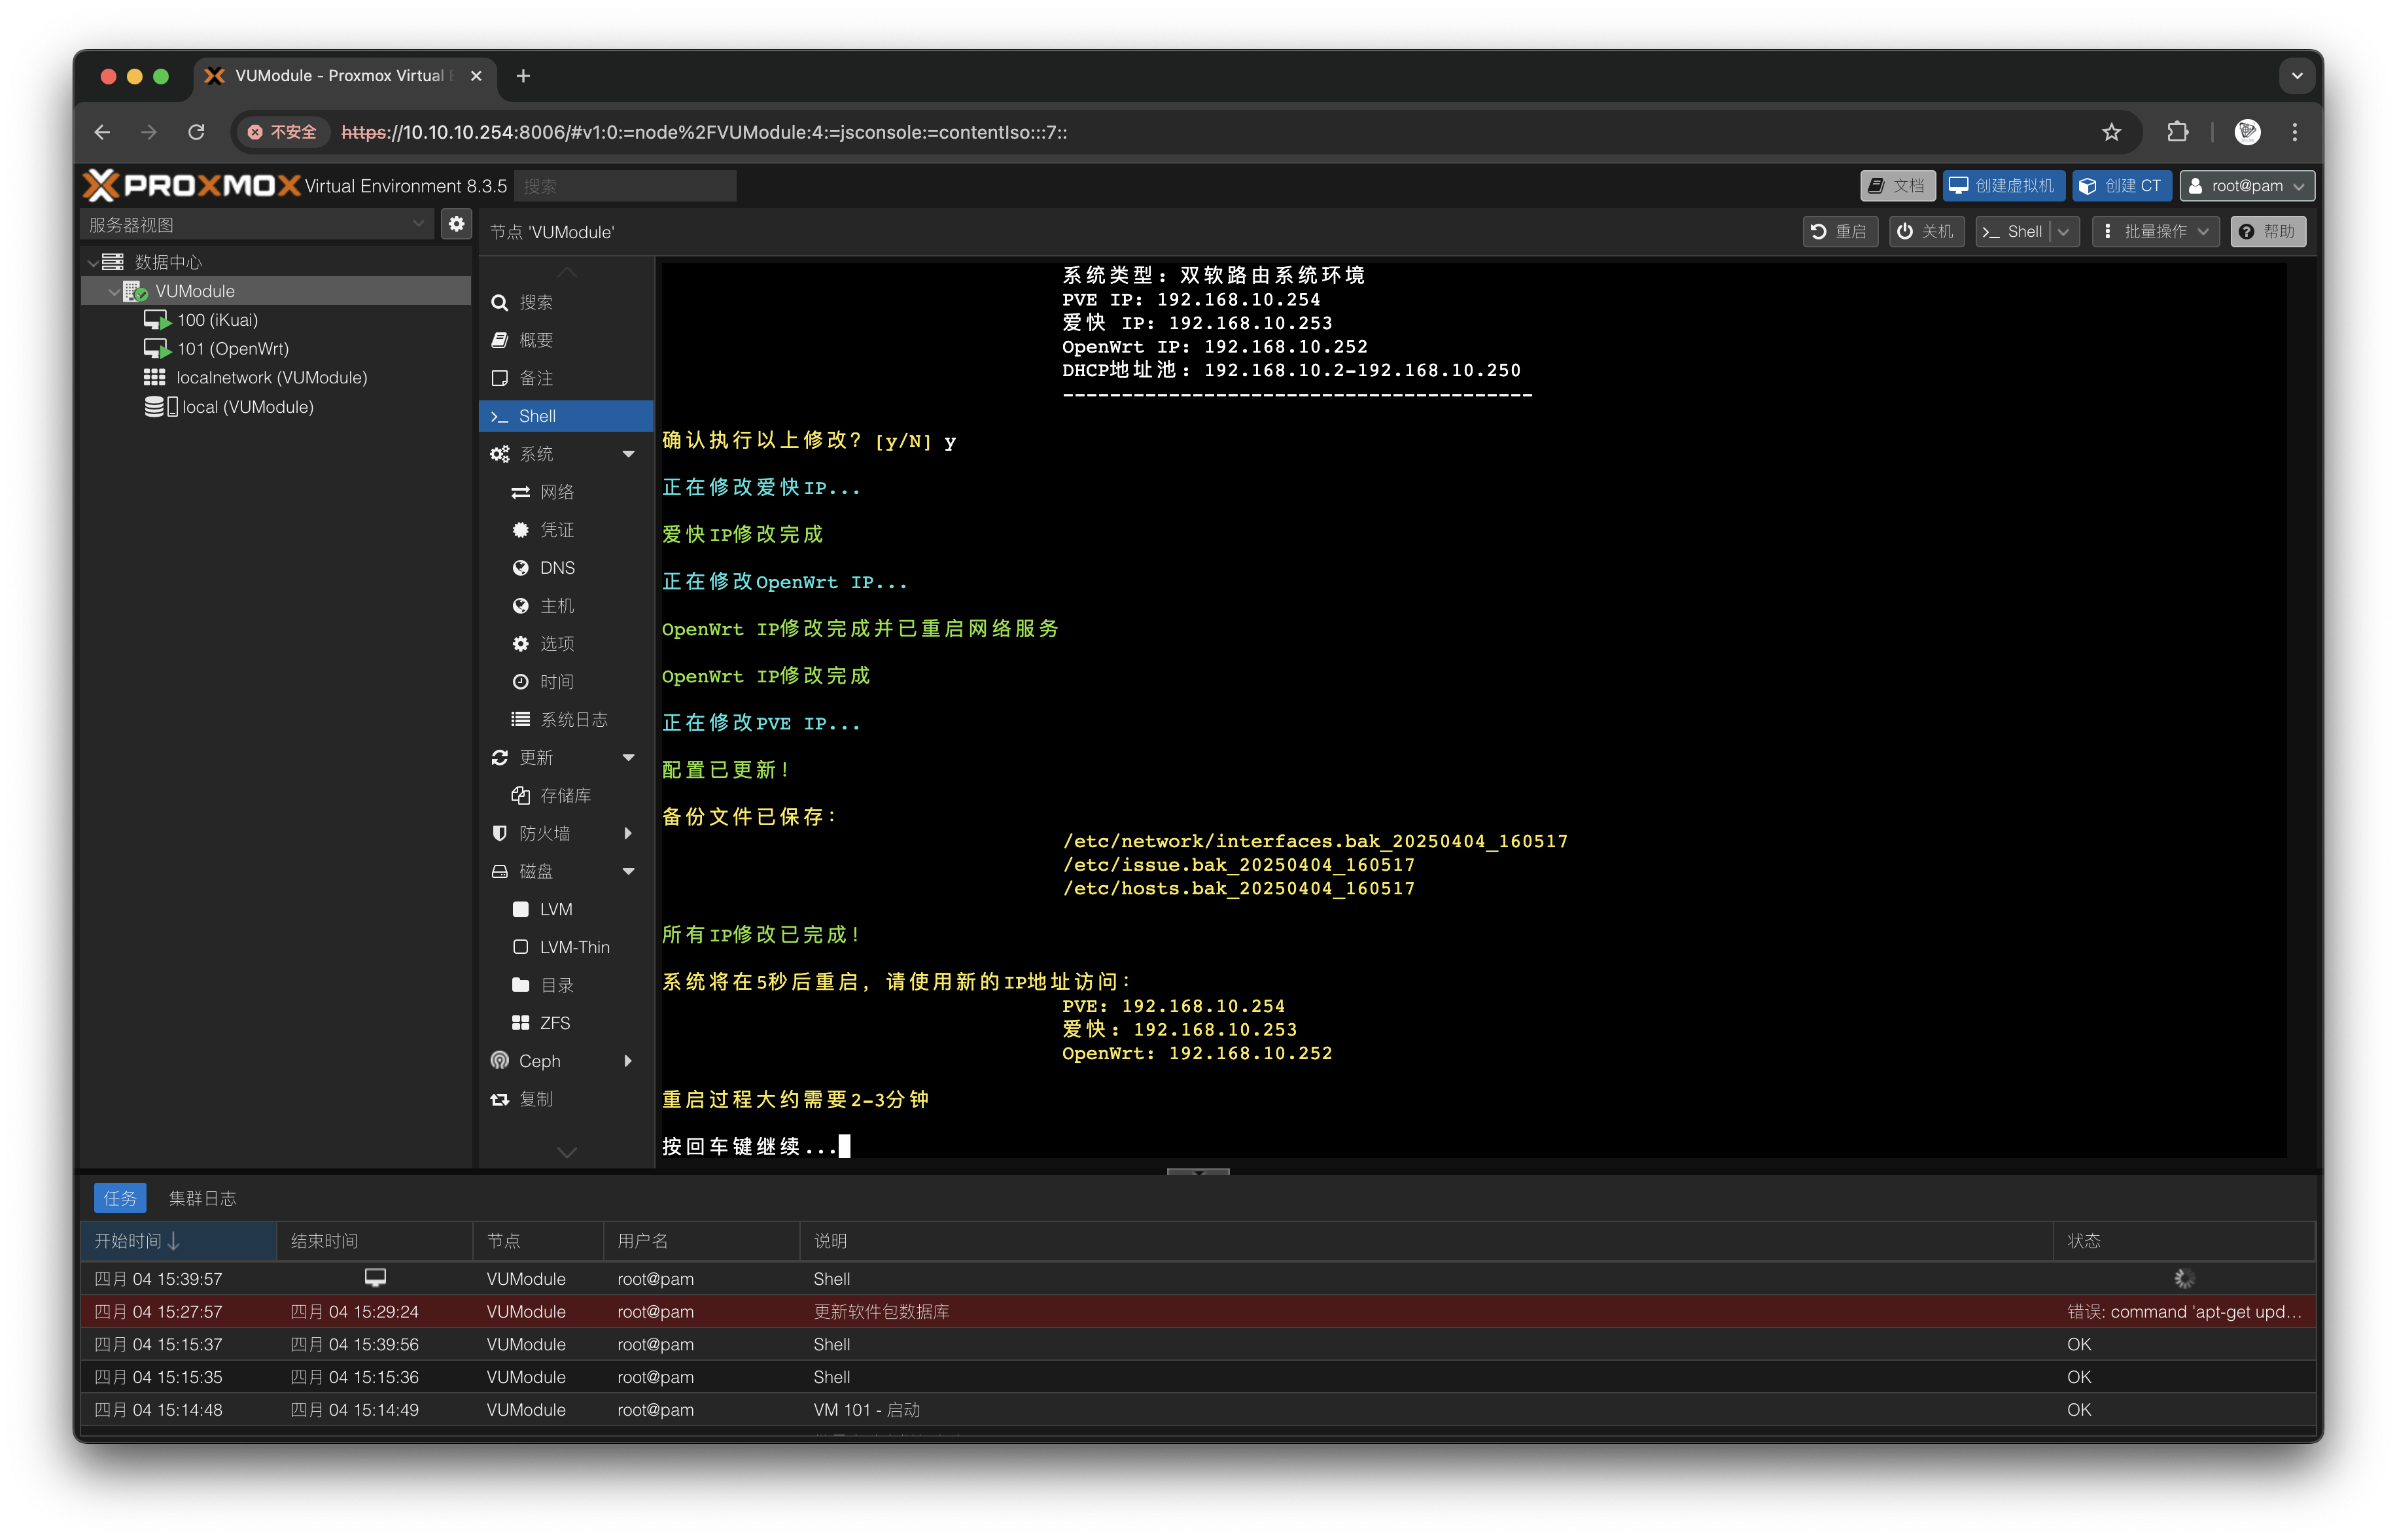Focus the 搜索 search field in the header

[625, 186]
